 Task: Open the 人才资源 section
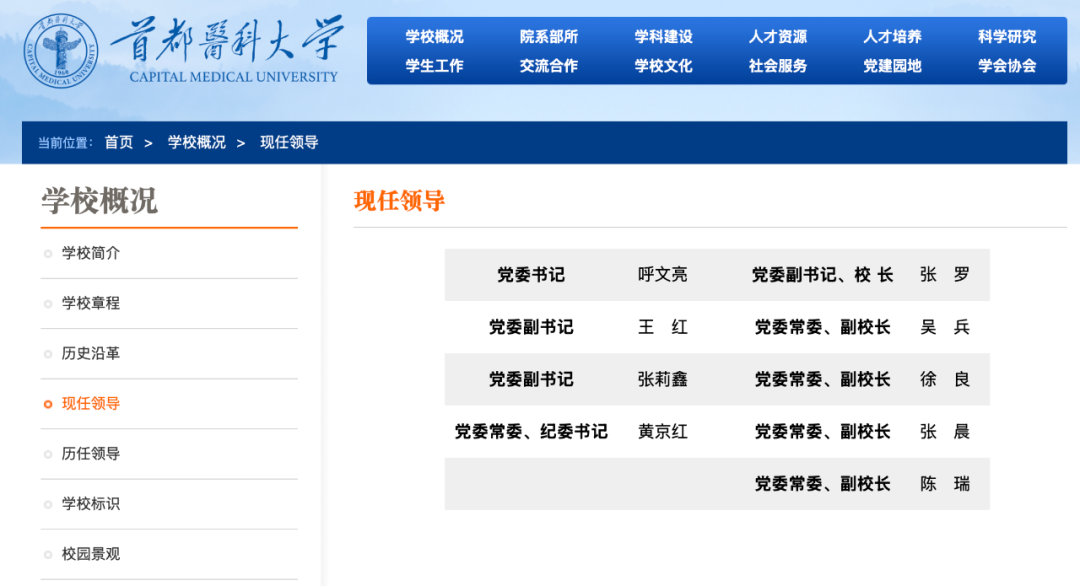click(x=778, y=36)
